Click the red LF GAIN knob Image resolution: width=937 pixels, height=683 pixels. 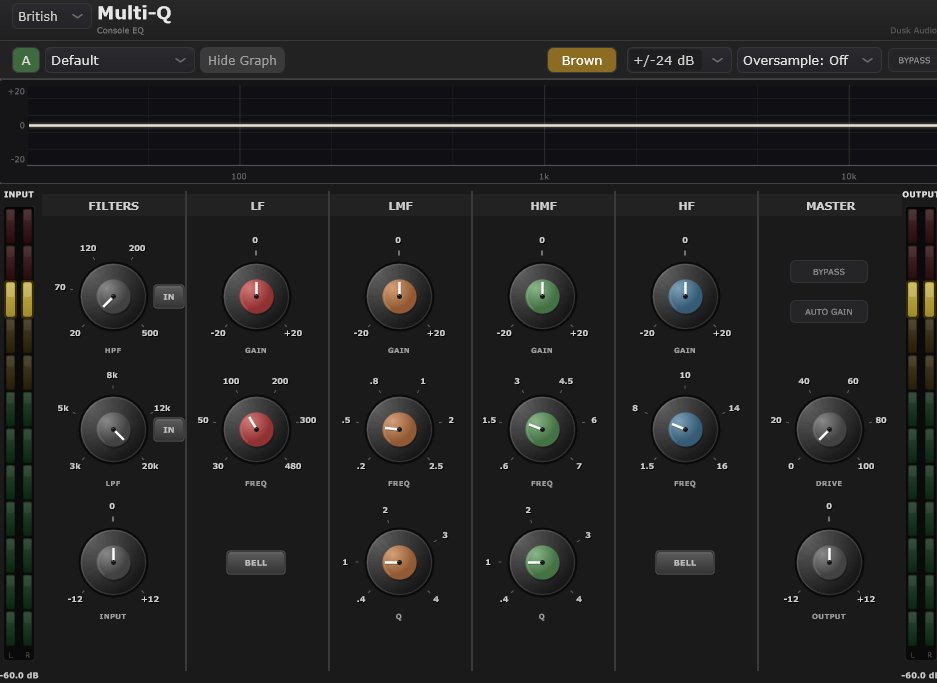click(x=256, y=296)
